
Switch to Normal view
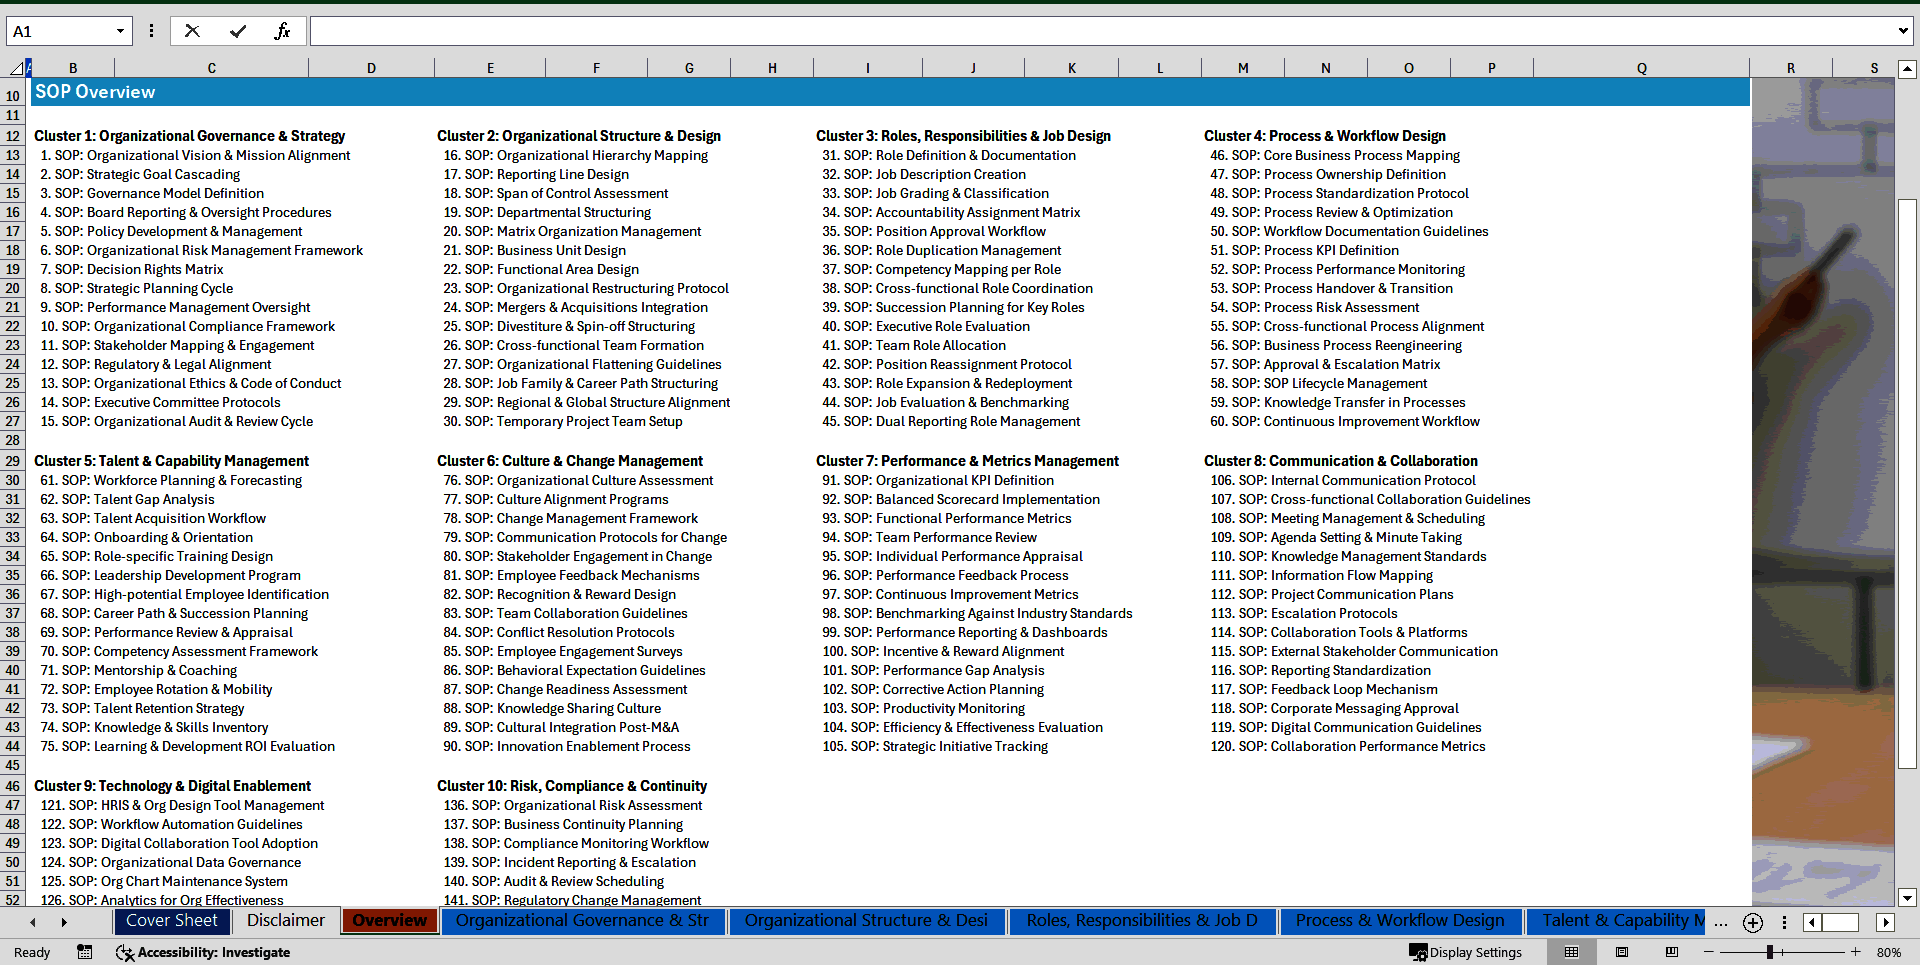tap(1571, 952)
